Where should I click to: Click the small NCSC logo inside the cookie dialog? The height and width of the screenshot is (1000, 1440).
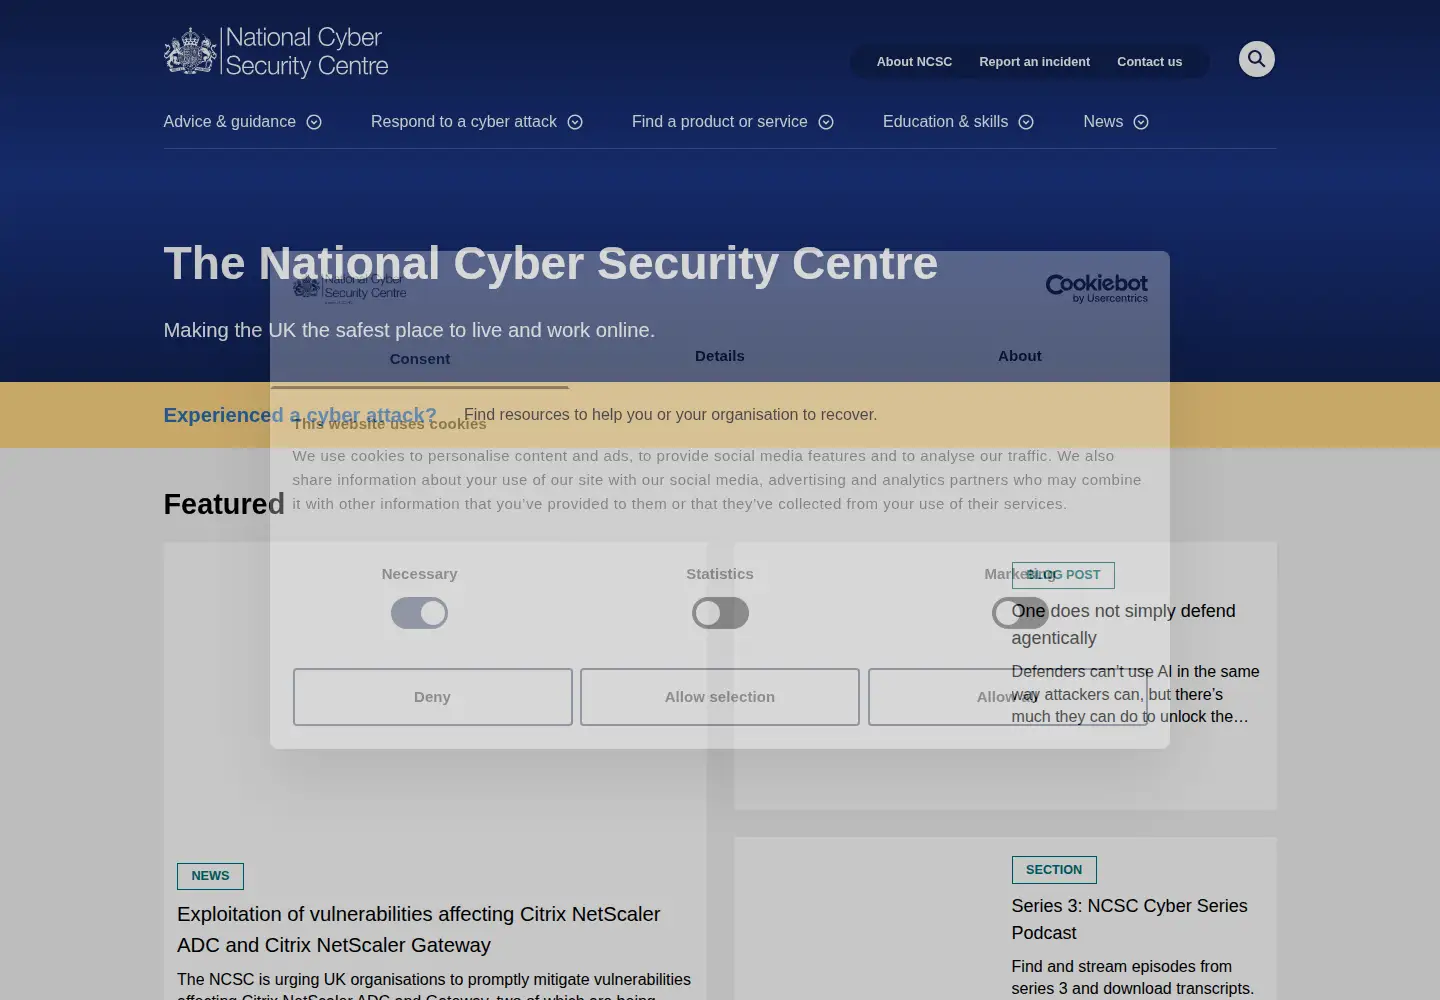pyautogui.click(x=349, y=287)
